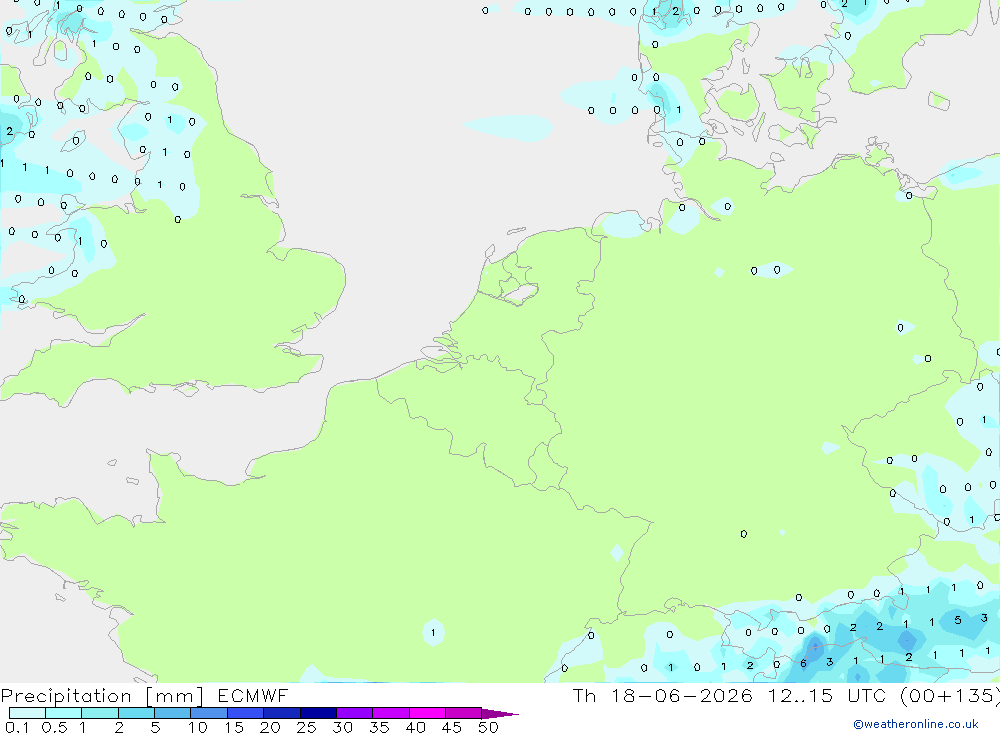Pick the 5–10 mm legend color segment

[x=173, y=713]
